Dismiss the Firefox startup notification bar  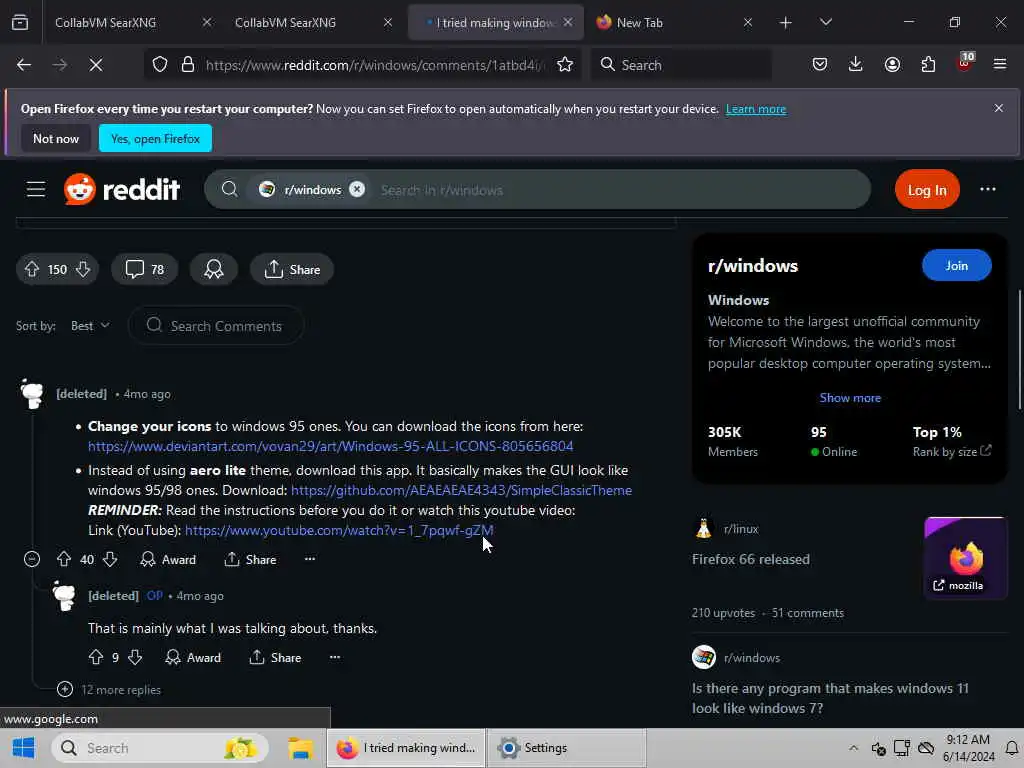pyautogui.click(x=999, y=108)
